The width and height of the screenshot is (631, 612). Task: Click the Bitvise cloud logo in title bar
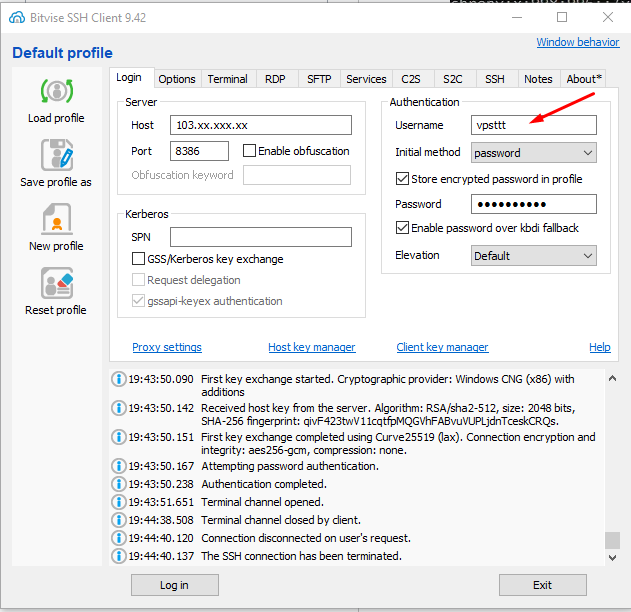[17, 17]
